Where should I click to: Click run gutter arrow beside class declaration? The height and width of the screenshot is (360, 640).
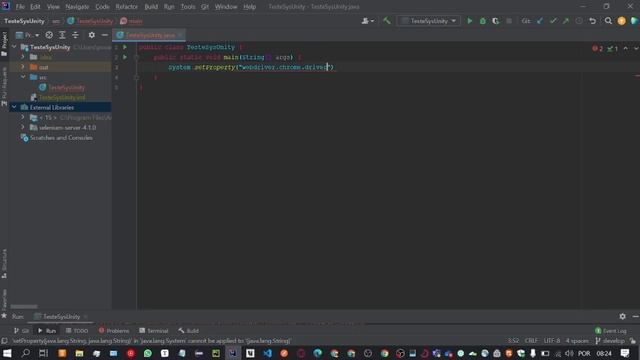[x=125, y=47]
